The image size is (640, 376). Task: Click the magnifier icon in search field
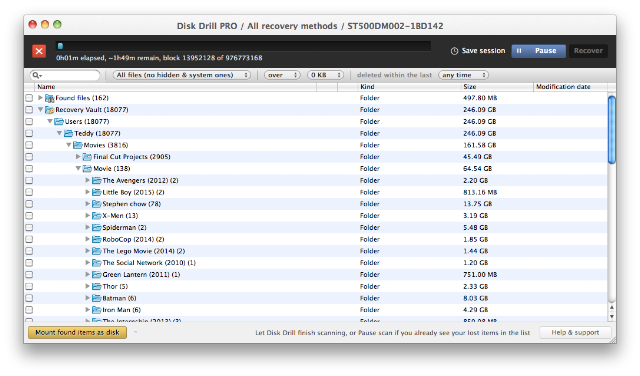[37, 75]
